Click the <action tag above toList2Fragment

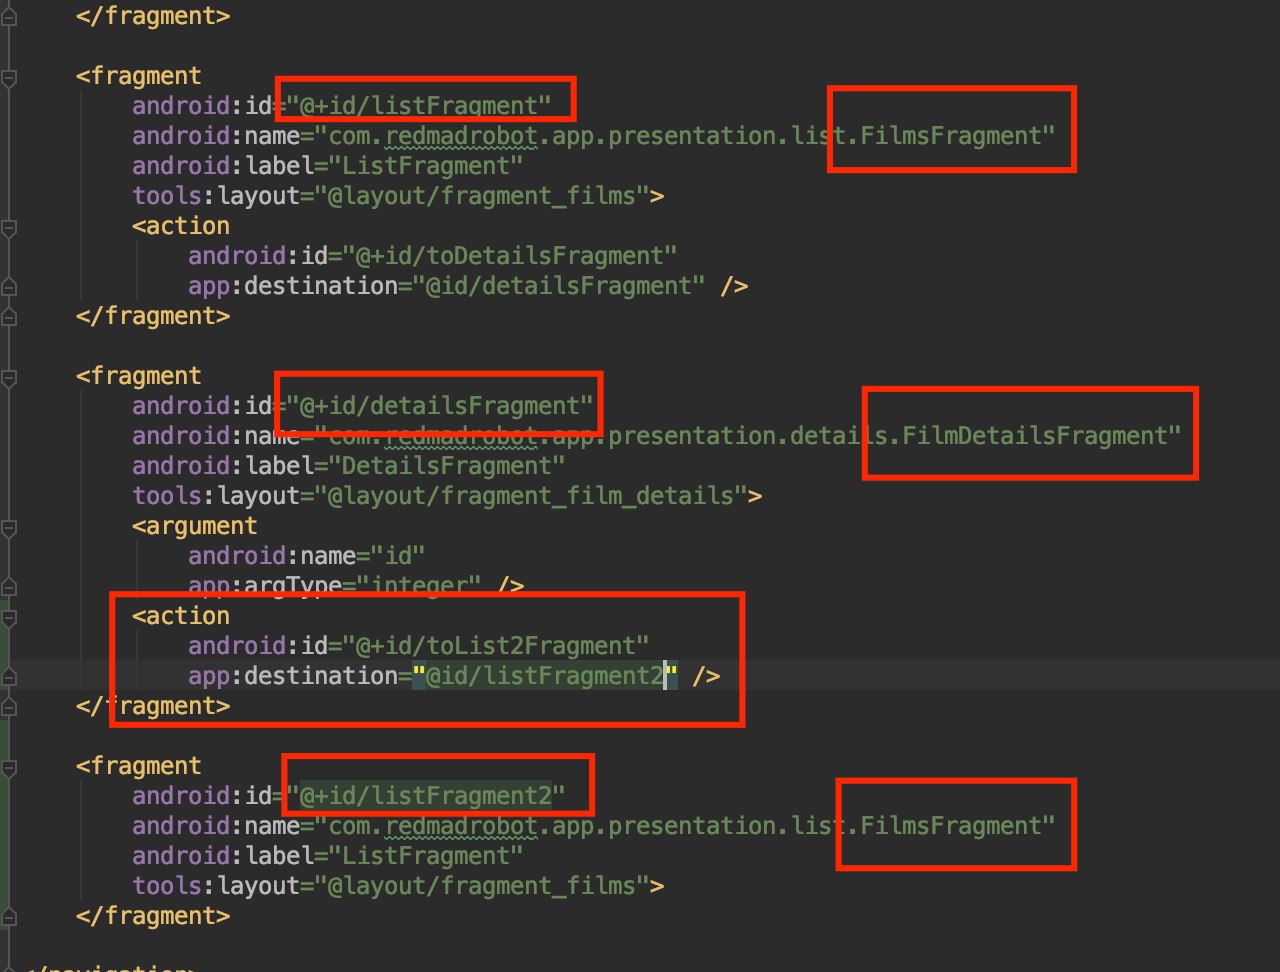point(180,616)
